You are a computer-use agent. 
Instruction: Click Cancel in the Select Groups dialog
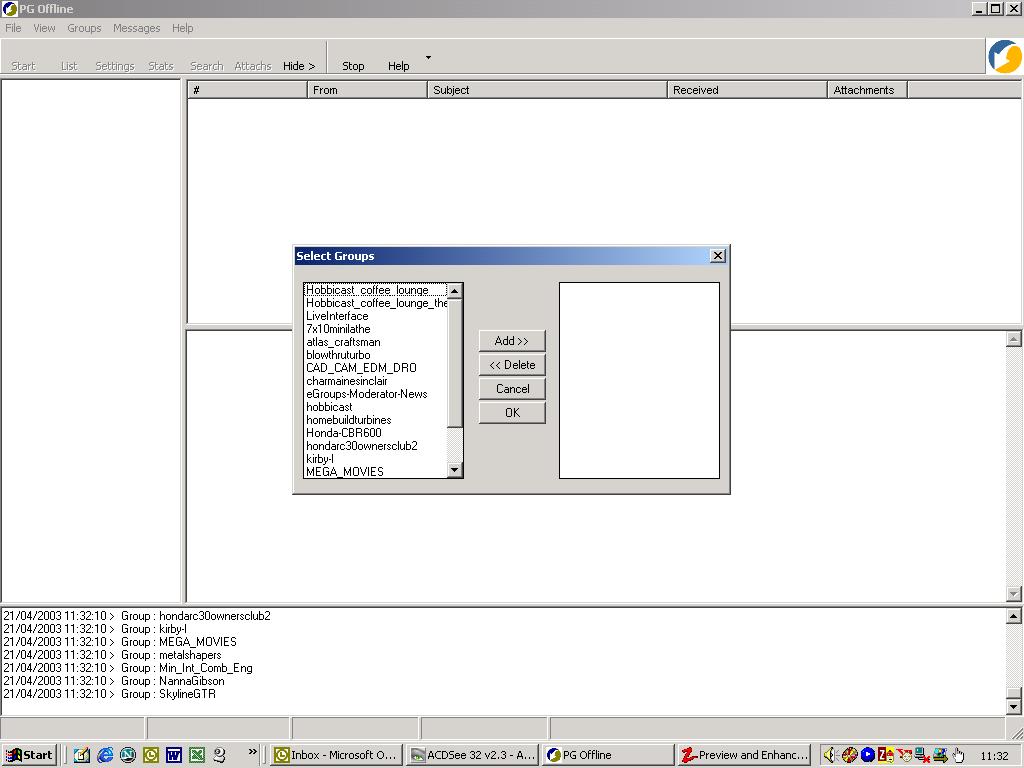point(512,389)
